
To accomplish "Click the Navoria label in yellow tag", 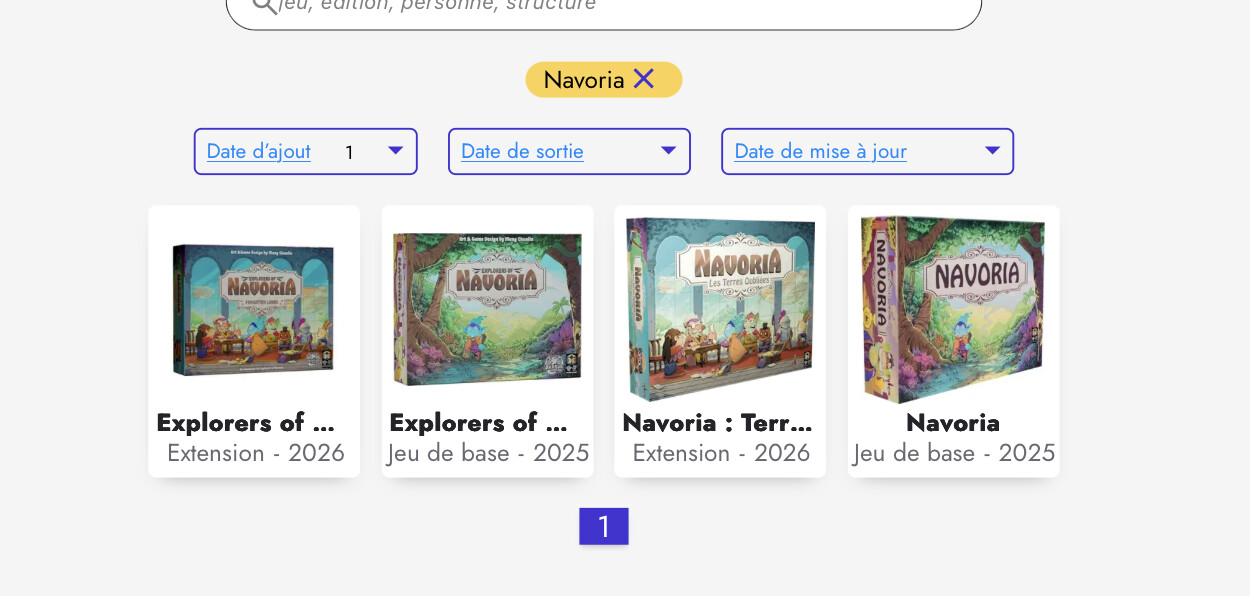I will 584,80.
